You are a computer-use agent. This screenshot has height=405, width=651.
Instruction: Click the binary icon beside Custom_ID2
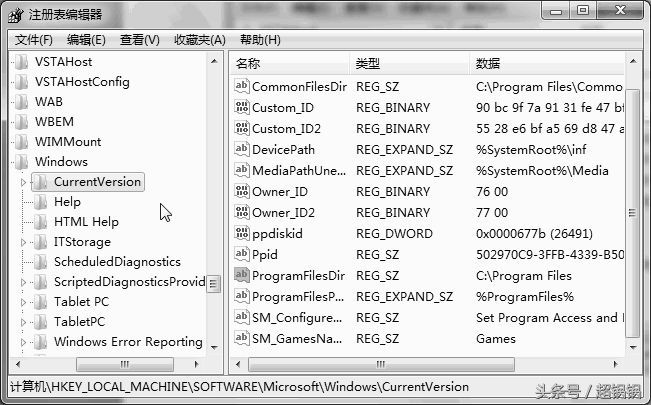tap(242, 128)
